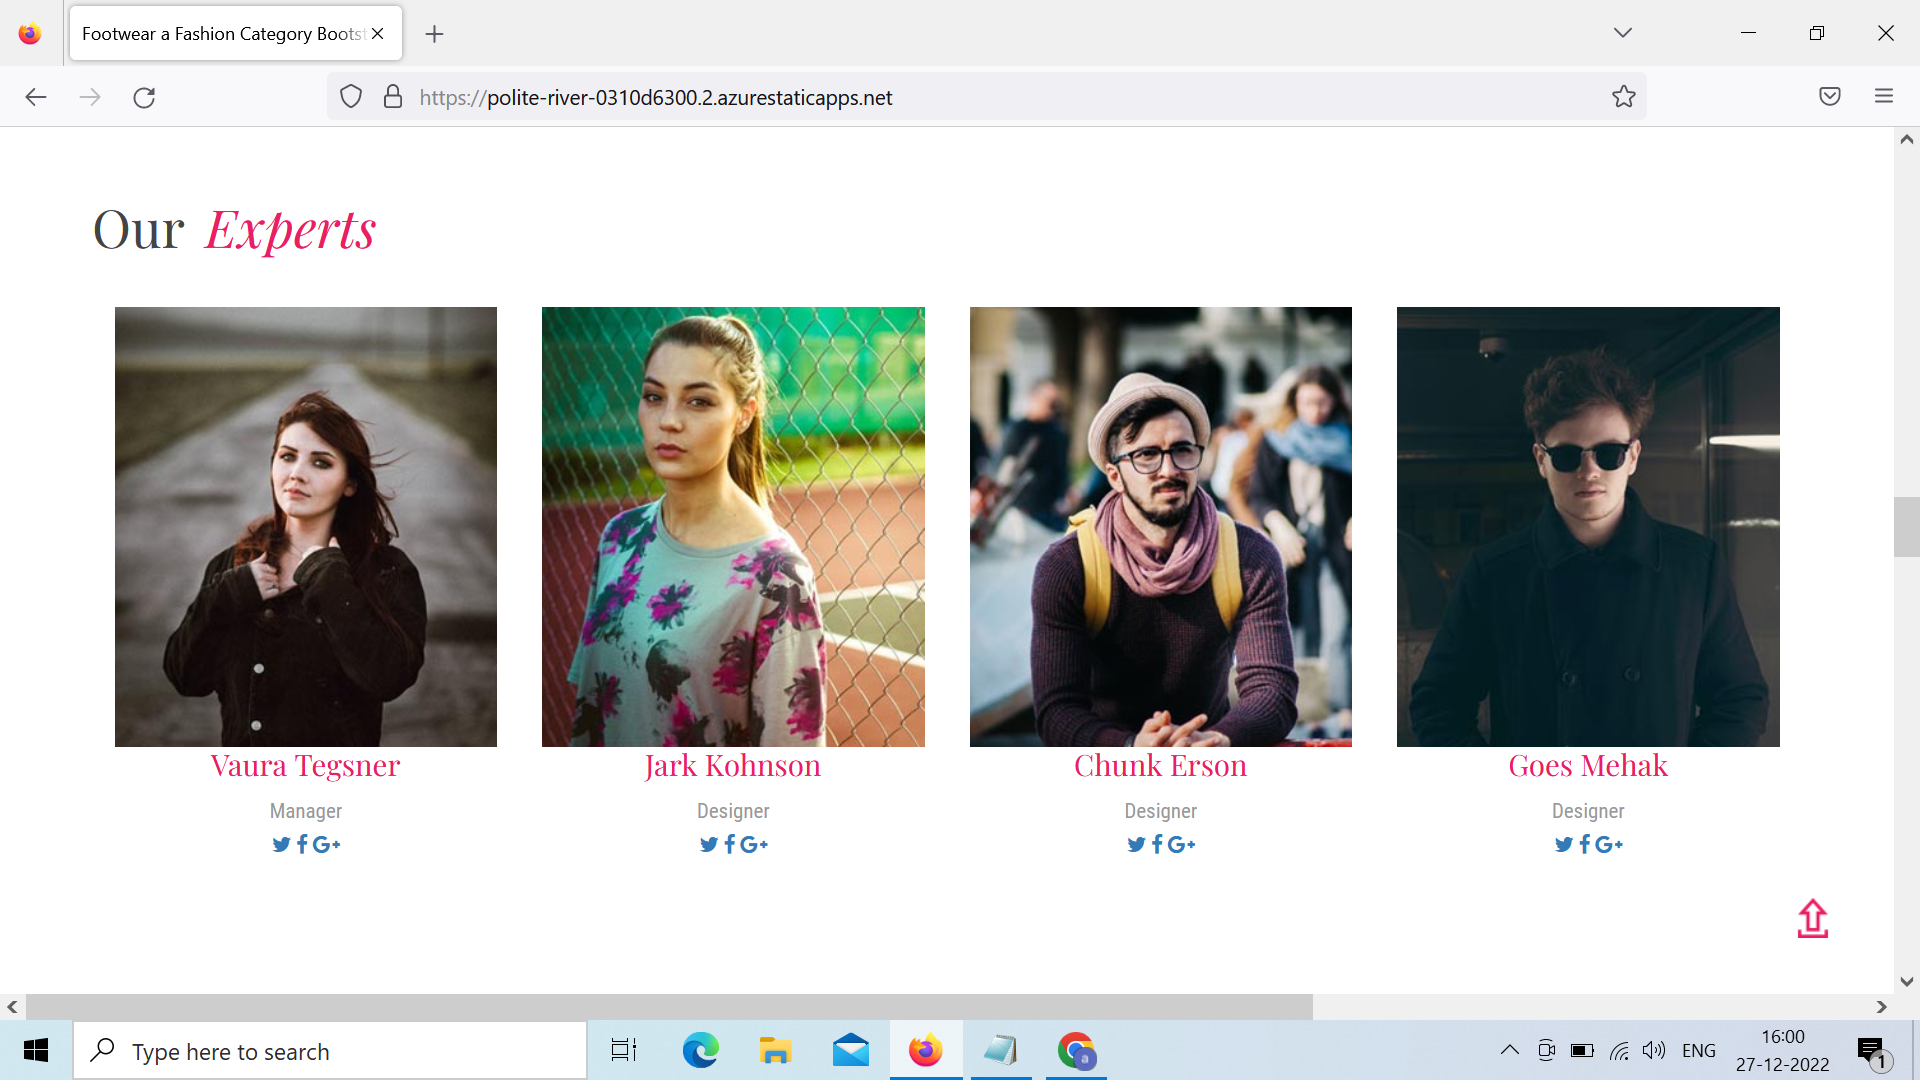Screen dimensions: 1920x1080
Task: Bookmark this page with star icon
Action: pyautogui.click(x=1623, y=97)
